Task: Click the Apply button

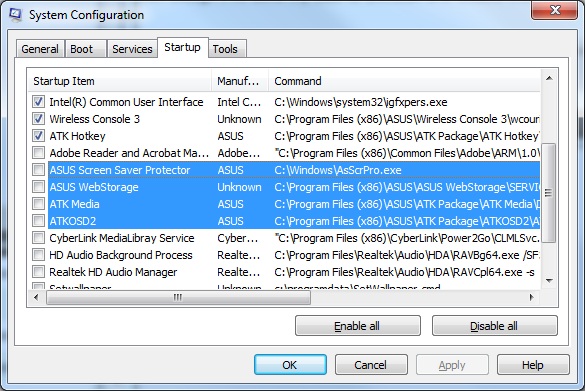Action: [x=452, y=365]
